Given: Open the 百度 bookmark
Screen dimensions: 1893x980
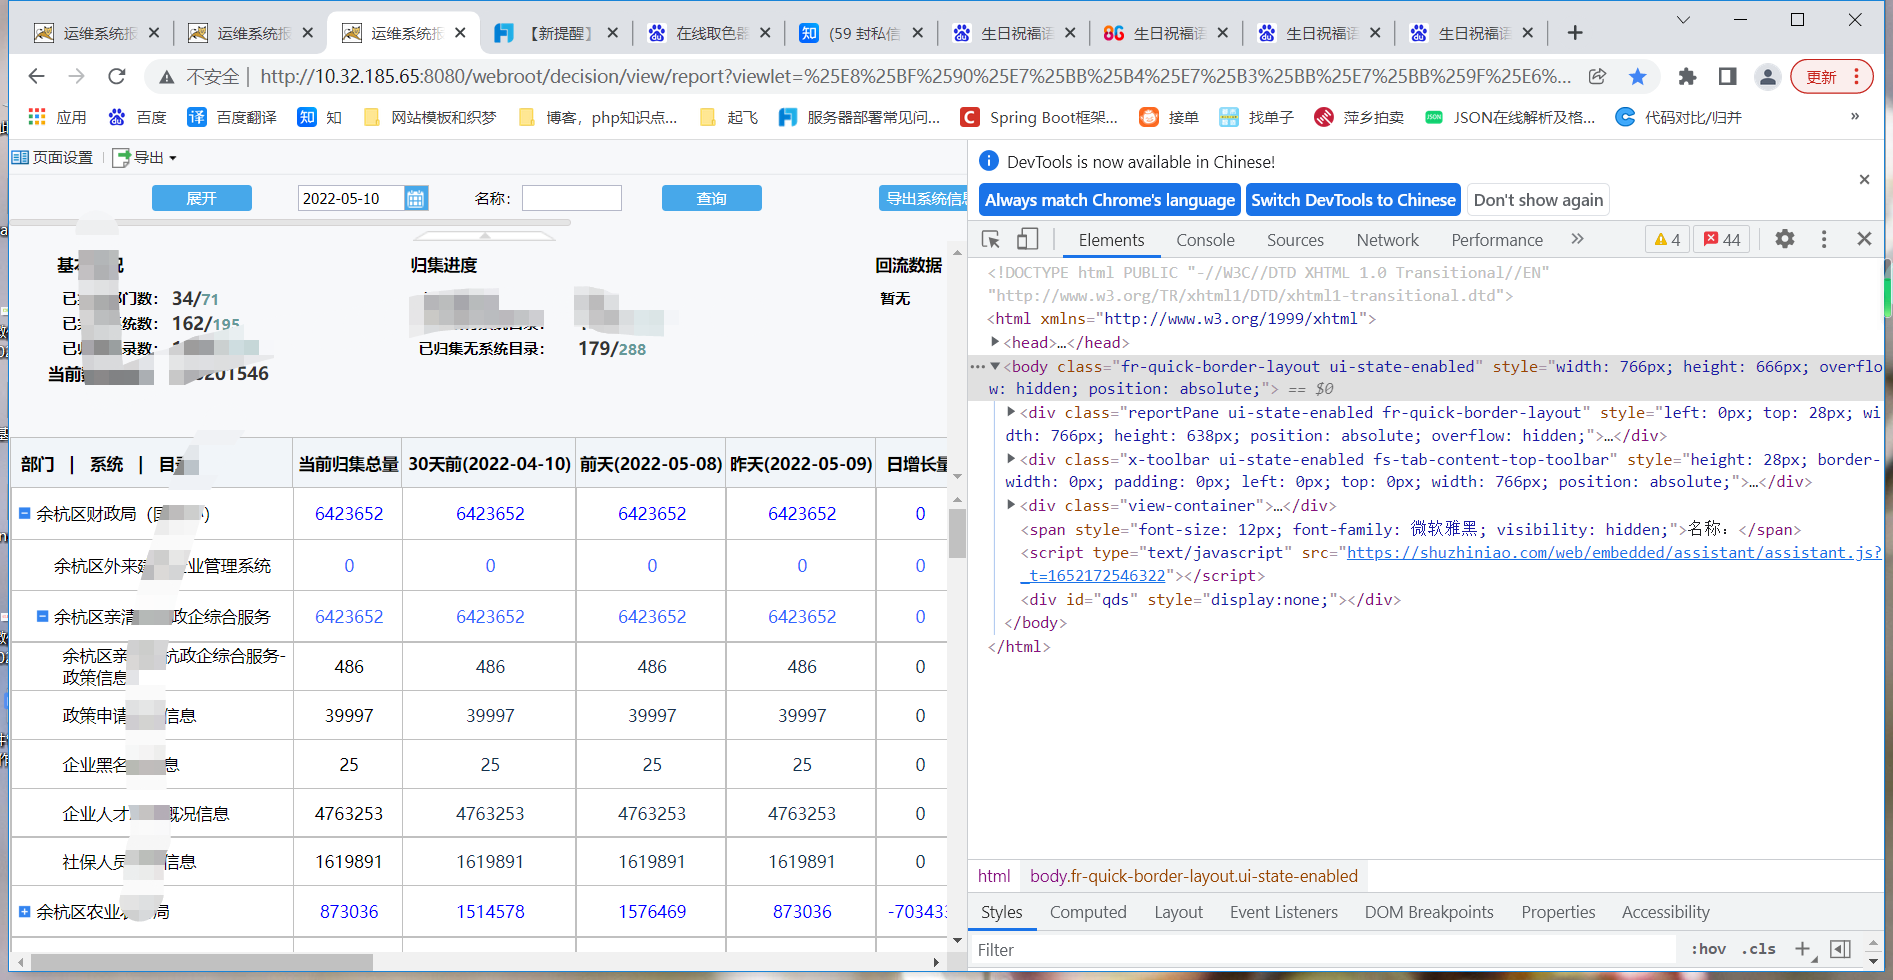Looking at the screenshot, I should (137, 117).
